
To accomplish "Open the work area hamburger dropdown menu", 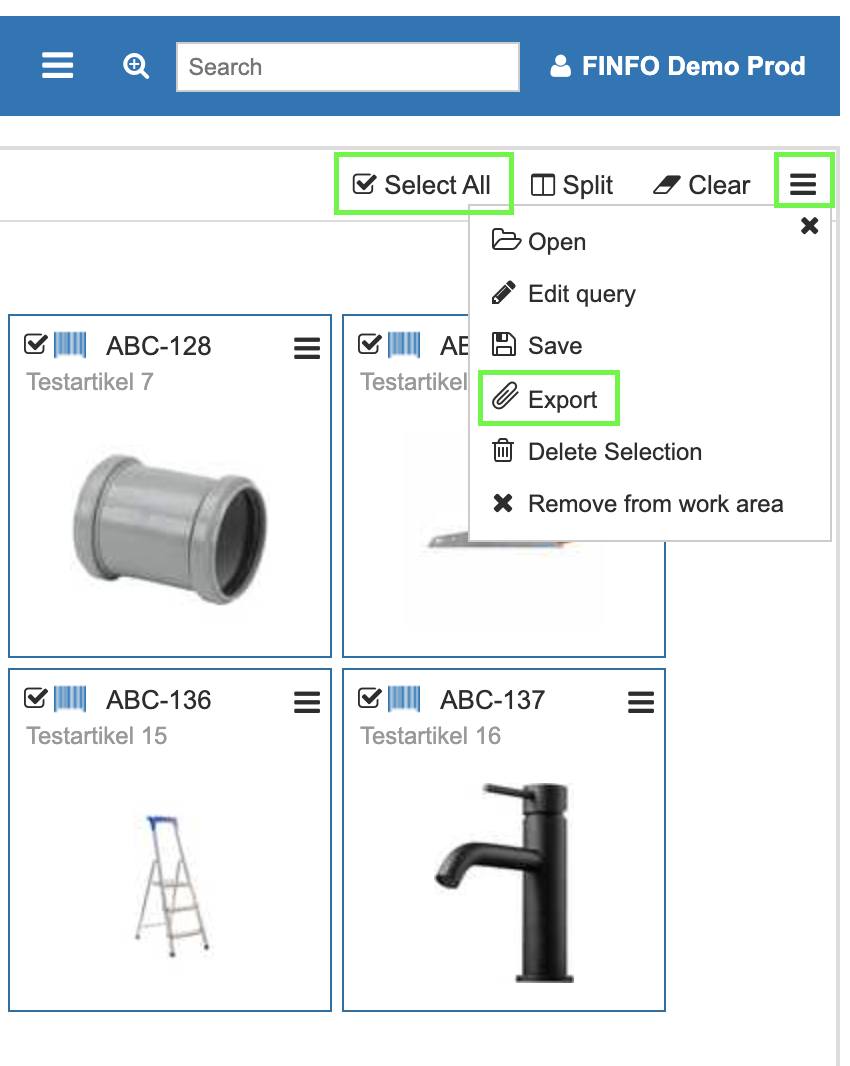I will (x=805, y=183).
